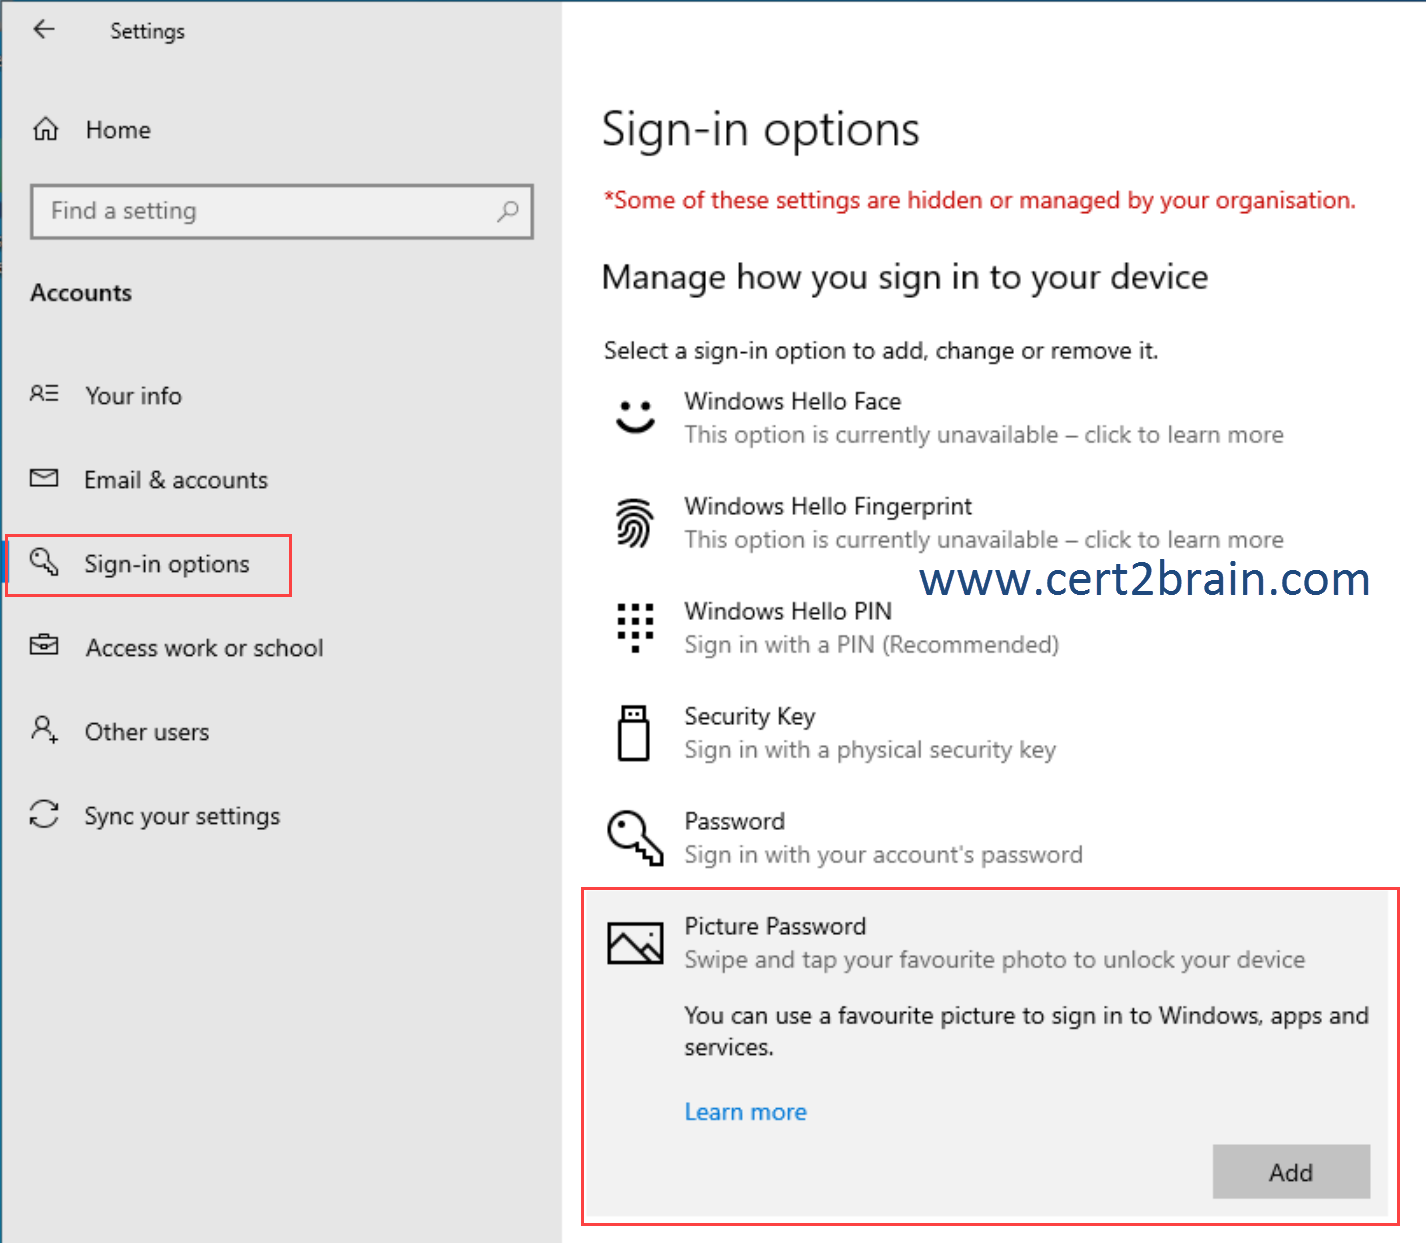This screenshot has height=1243, width=1426.
Task: Click the Security Key USB icon
Action: pos(634,733)
